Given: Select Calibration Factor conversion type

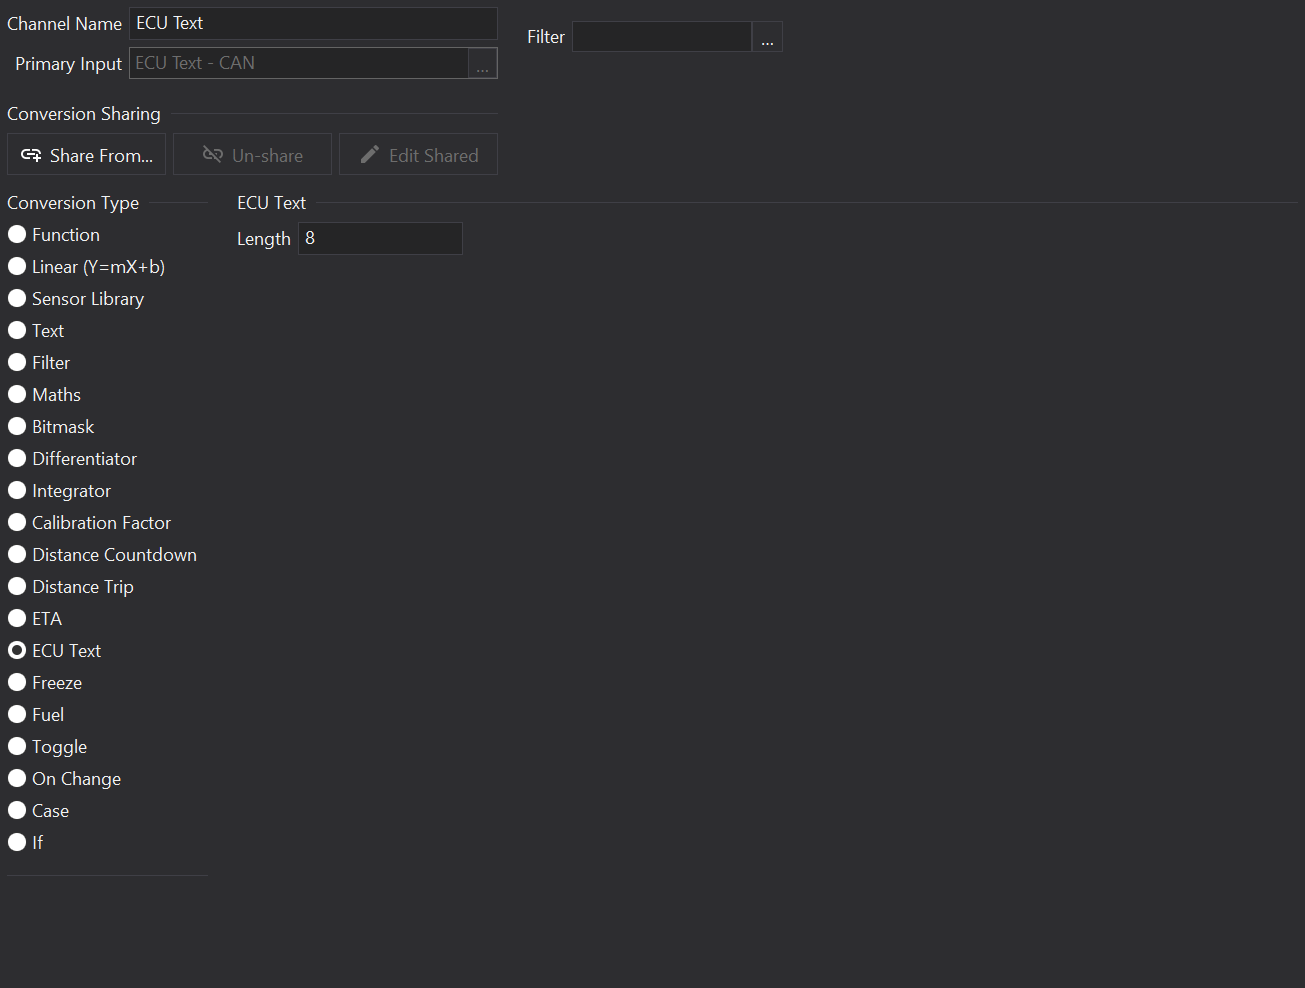Looking at the screenshot, I should 17,523.
